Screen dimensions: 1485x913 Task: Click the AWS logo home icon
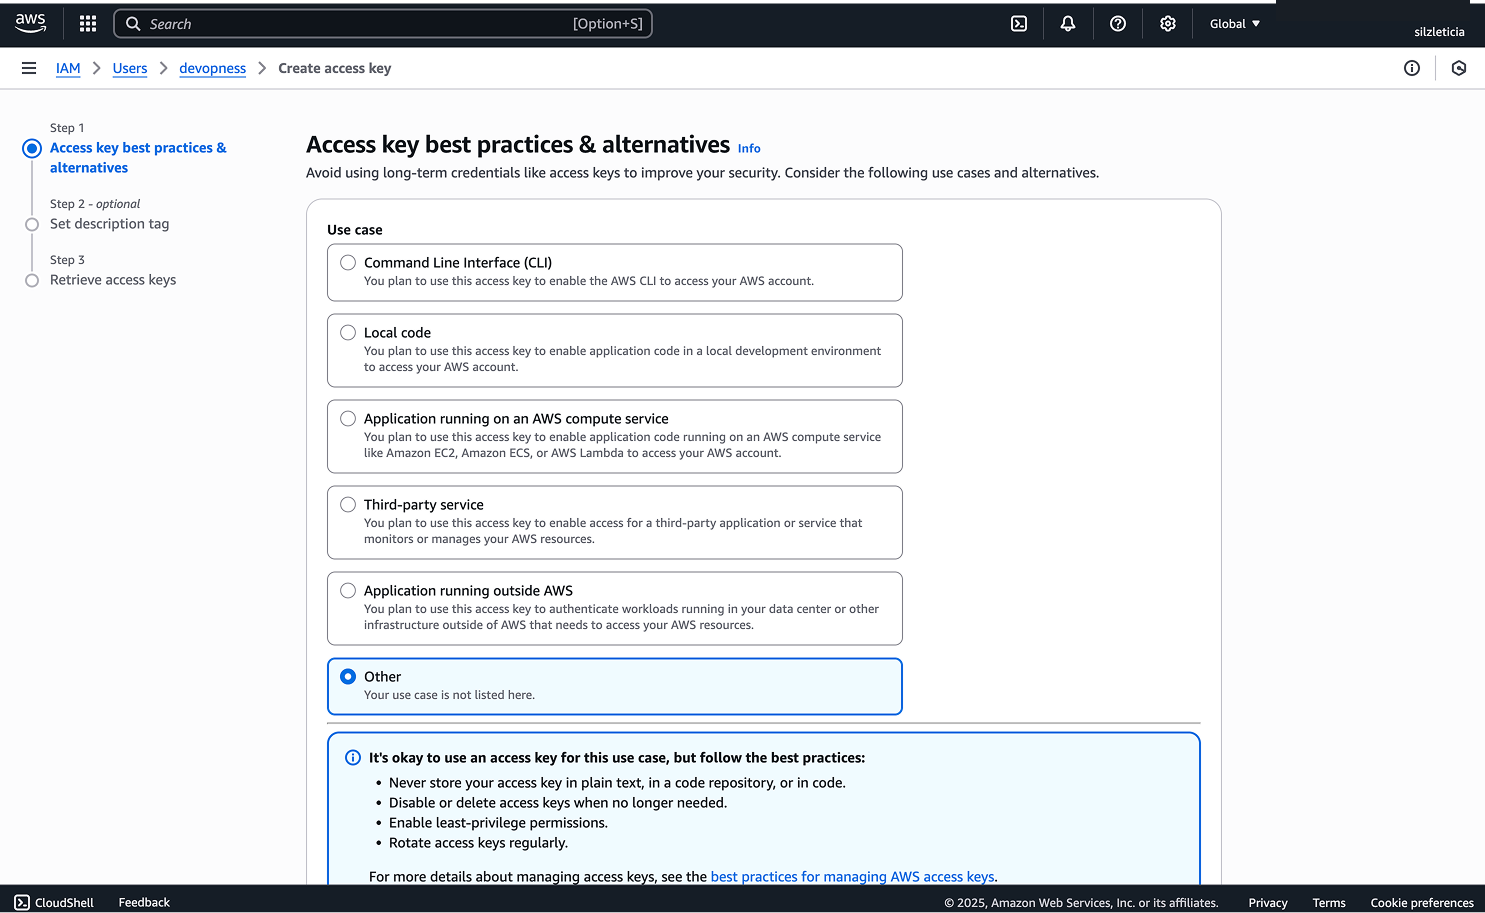pos(30,23)
